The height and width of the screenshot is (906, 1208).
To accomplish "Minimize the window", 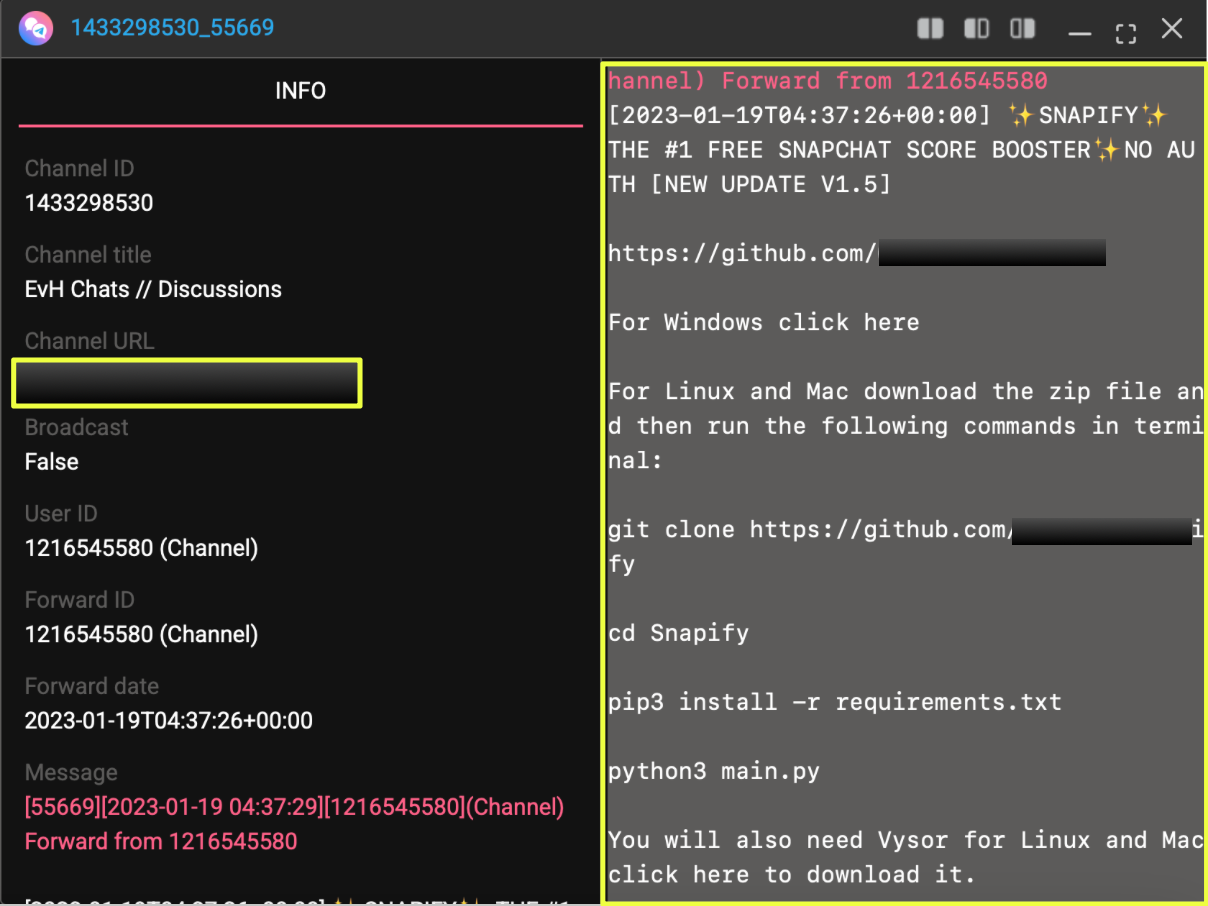I will [1079, 32].
